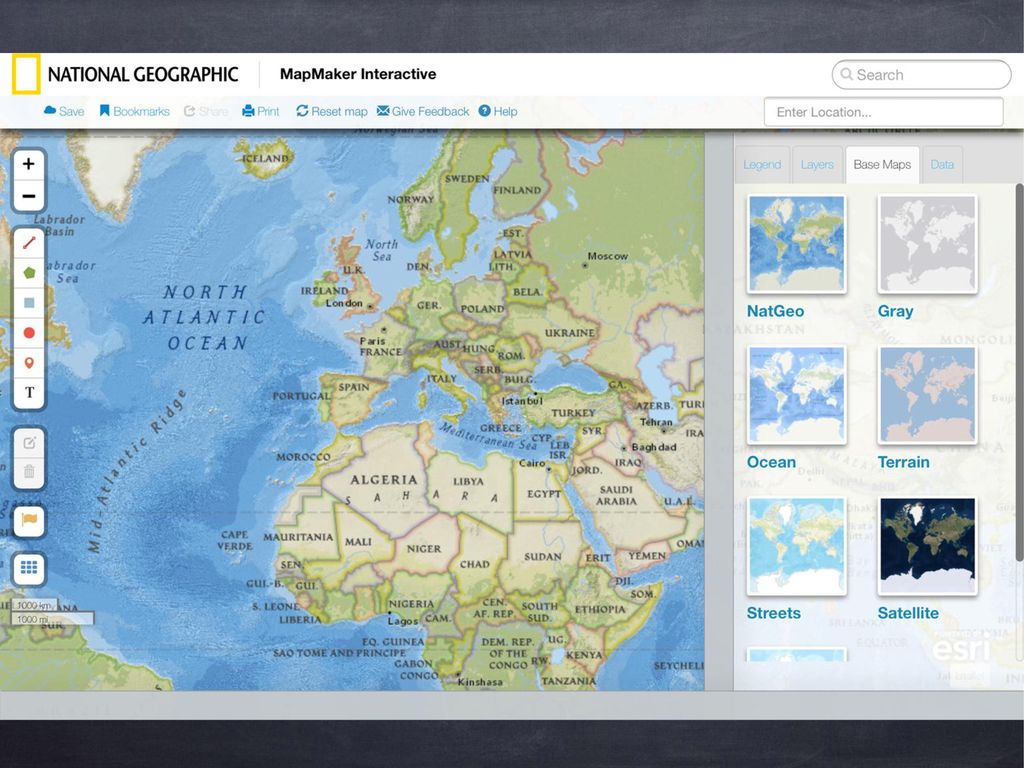This screenshot has width=1024, height=768.
Task: Click the Ocean label
Action: (x=771, y=462)
